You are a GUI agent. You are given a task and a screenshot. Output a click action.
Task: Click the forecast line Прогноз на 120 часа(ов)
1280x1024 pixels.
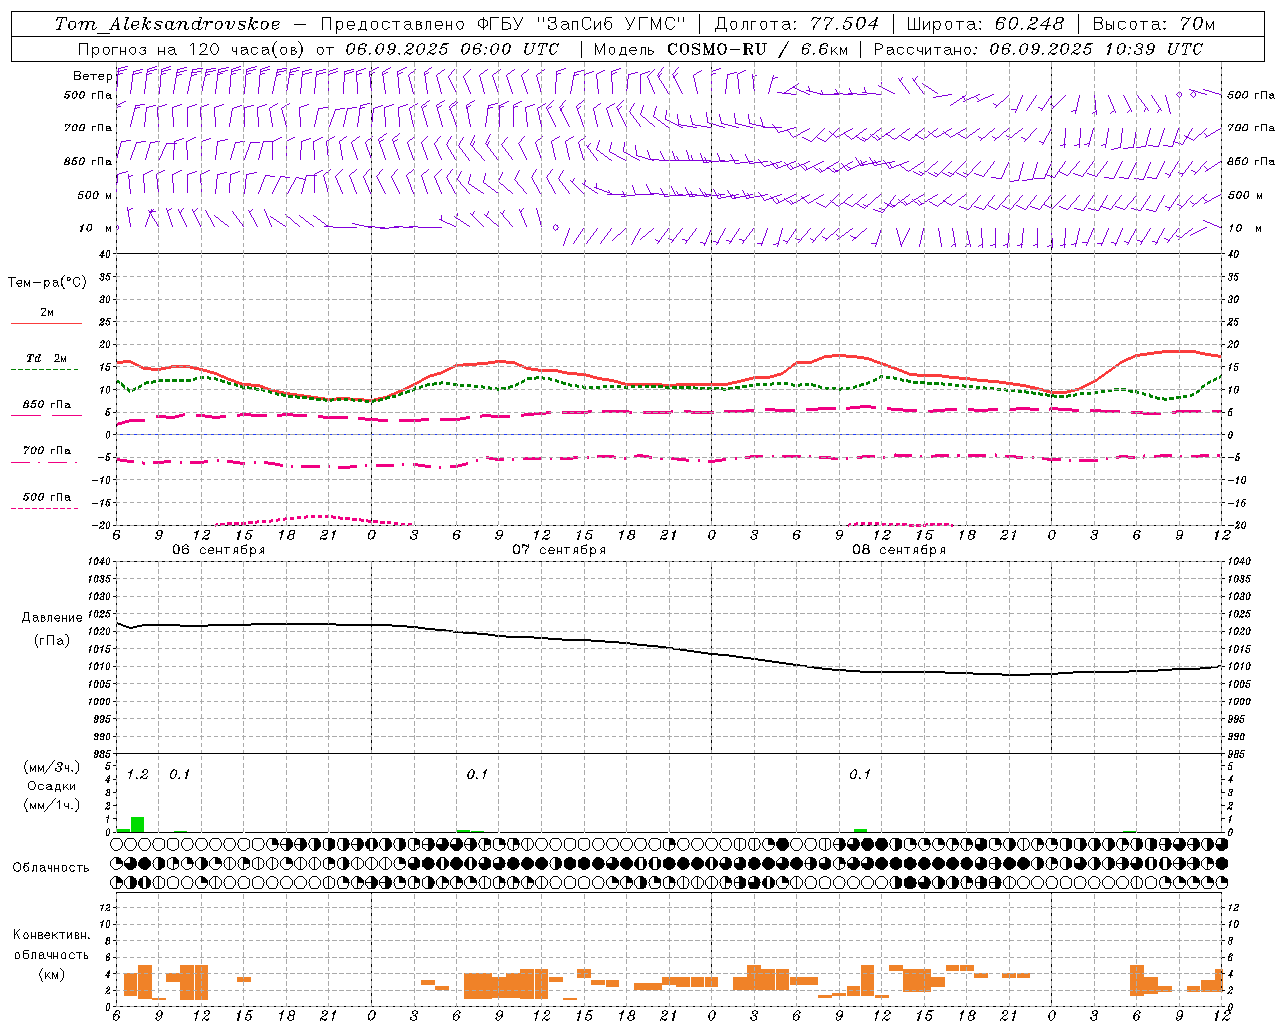pos(192,49)
